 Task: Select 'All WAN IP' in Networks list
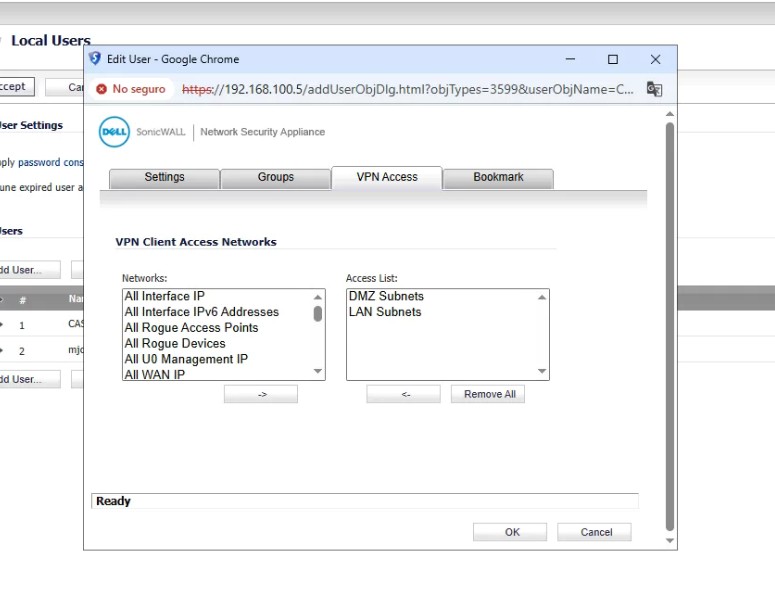pyautogui.click(x=154, y=375)
